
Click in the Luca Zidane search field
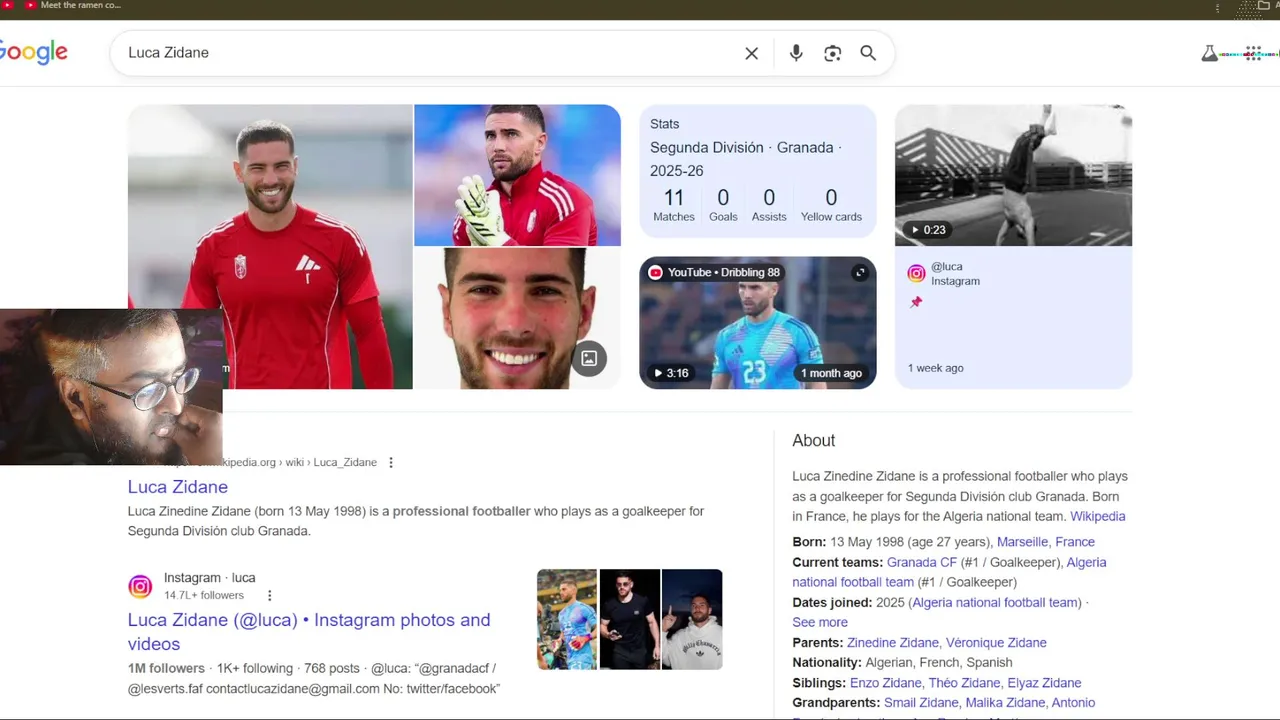430,53
